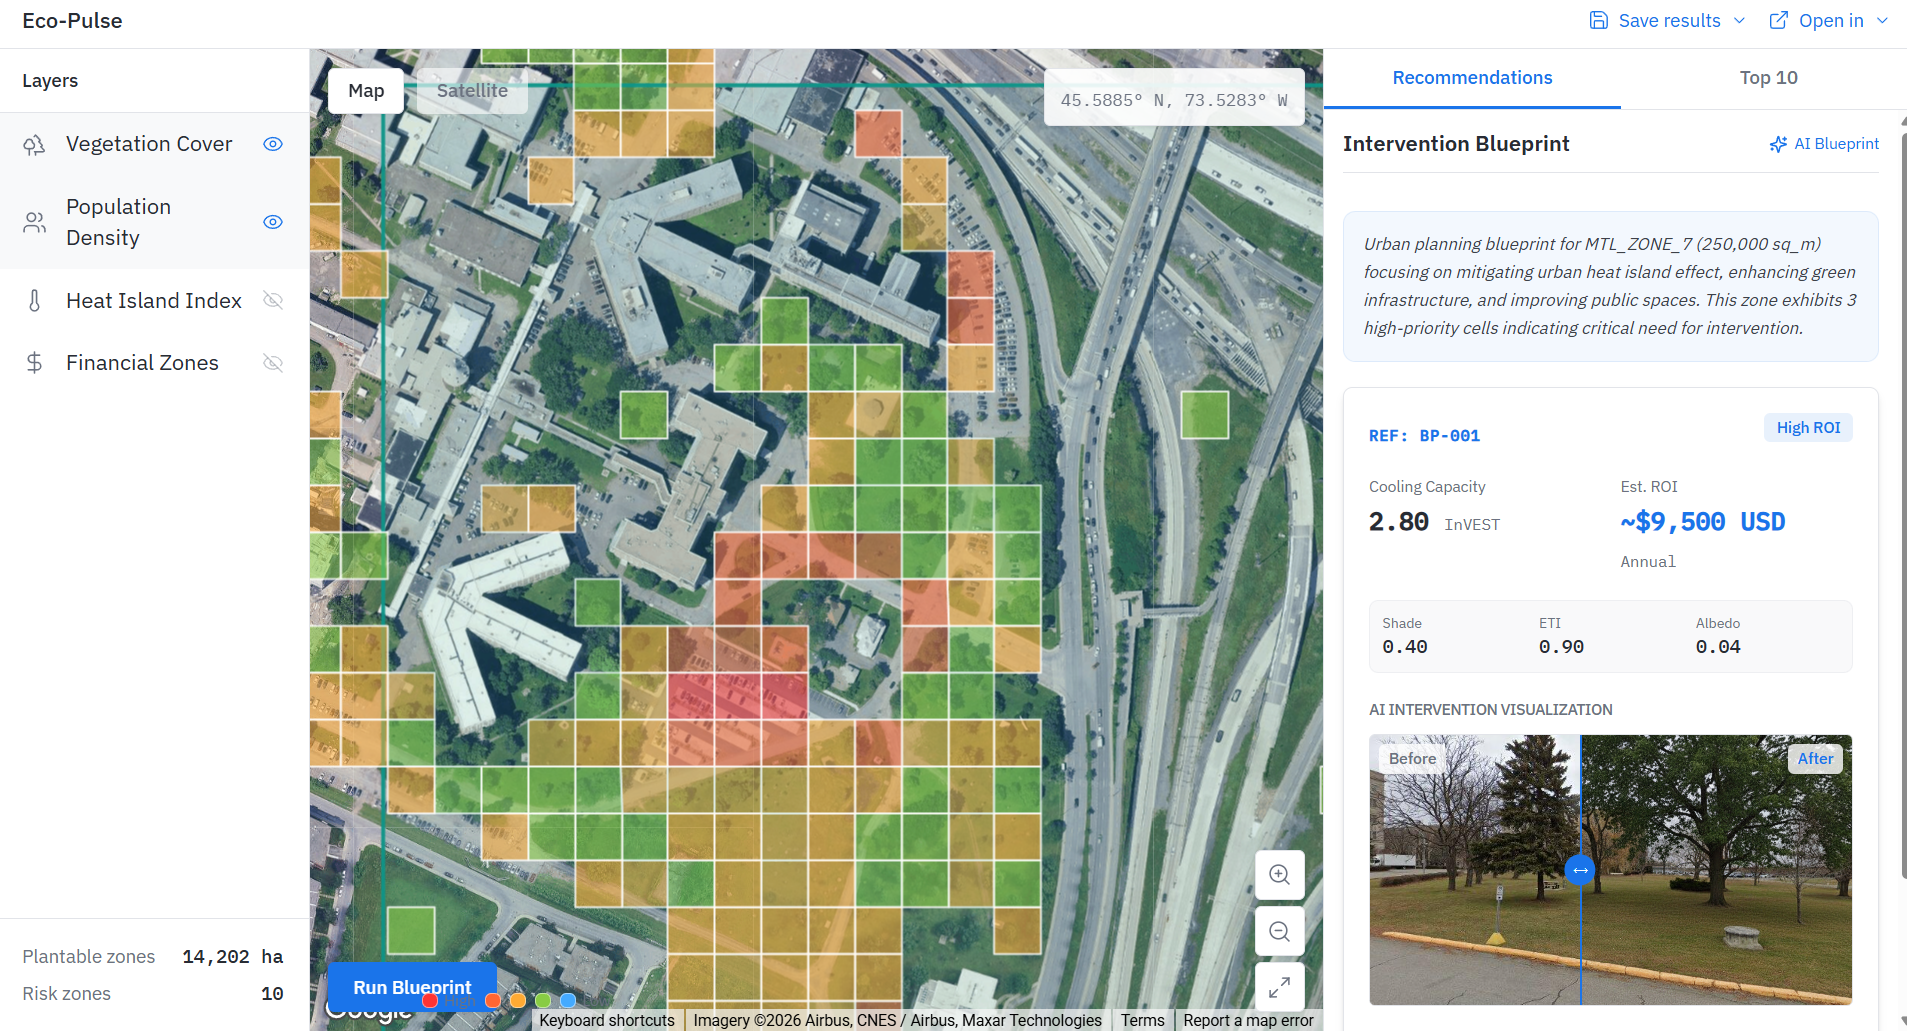Click the ETI 0.90 value
1907x1031 pixels.
[x=1561, y=647]
